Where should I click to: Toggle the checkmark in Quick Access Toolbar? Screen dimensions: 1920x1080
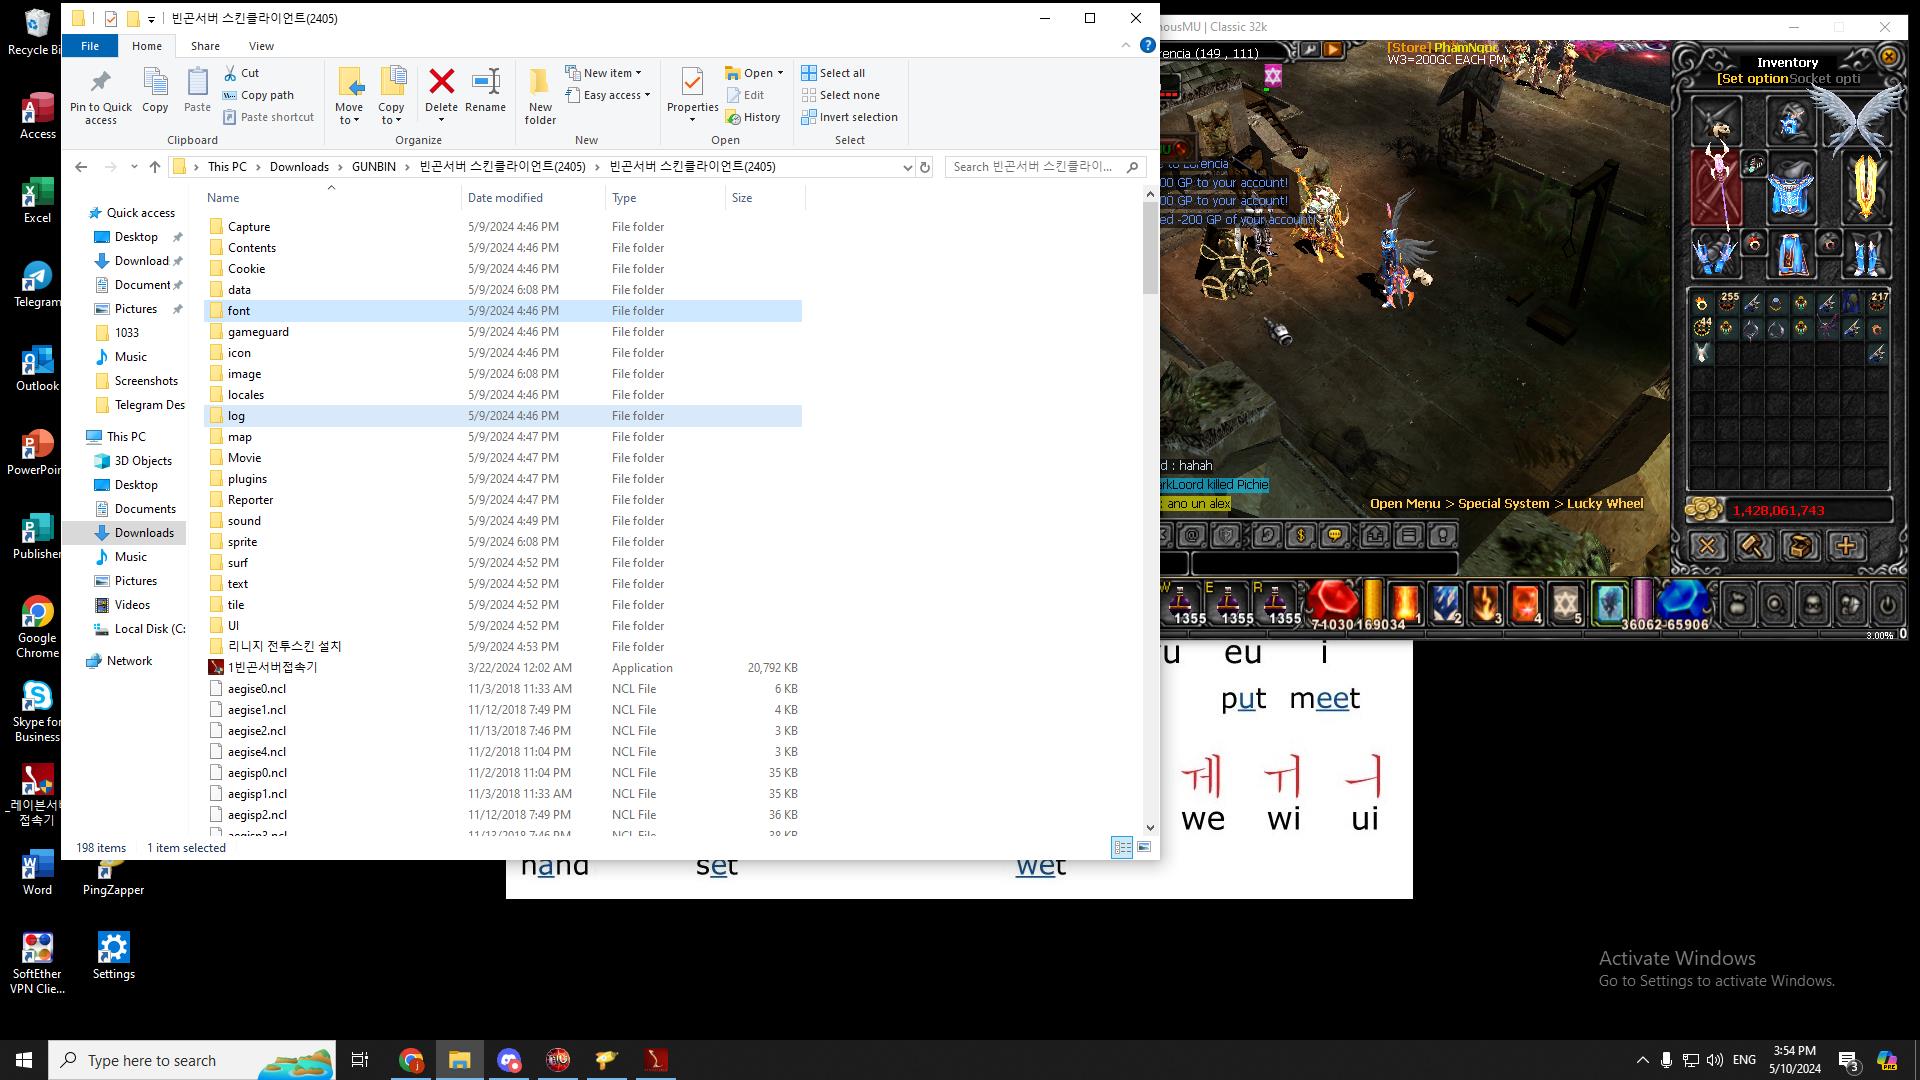pos(110,18)
